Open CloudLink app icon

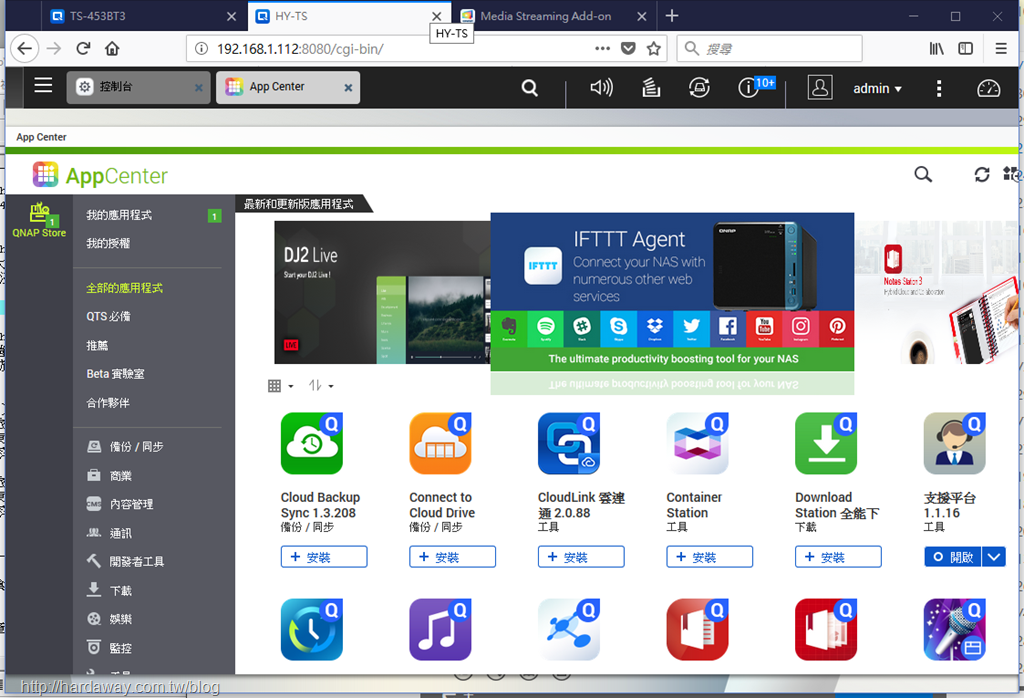[569, 443]
